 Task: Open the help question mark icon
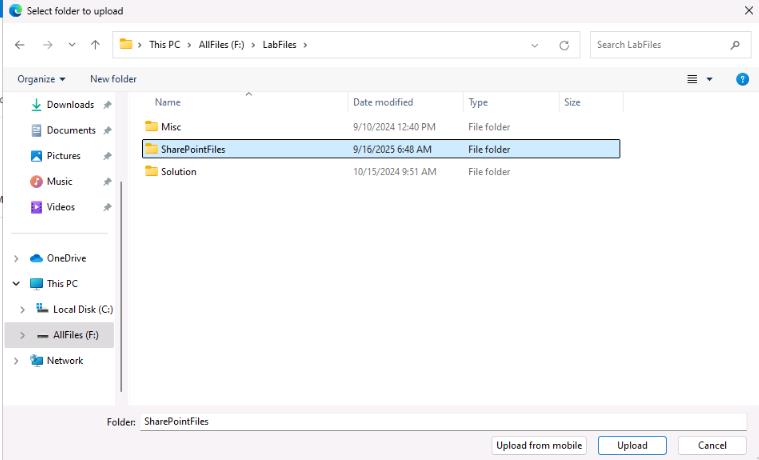742,79
